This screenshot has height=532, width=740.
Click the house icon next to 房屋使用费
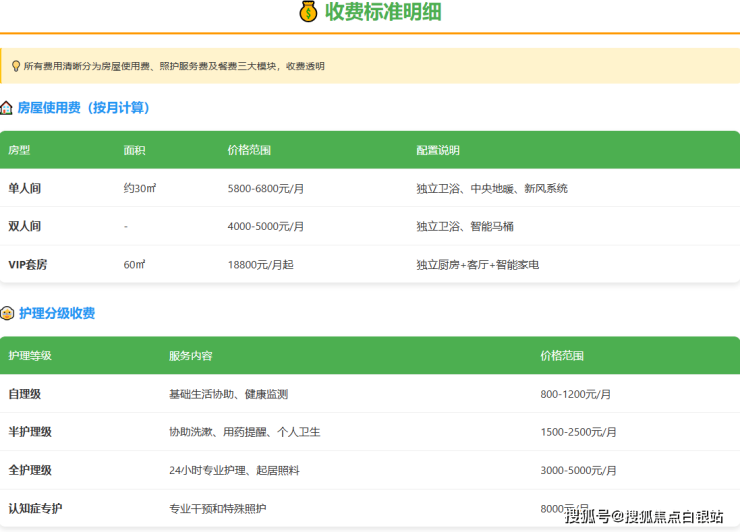pos(7,108)
